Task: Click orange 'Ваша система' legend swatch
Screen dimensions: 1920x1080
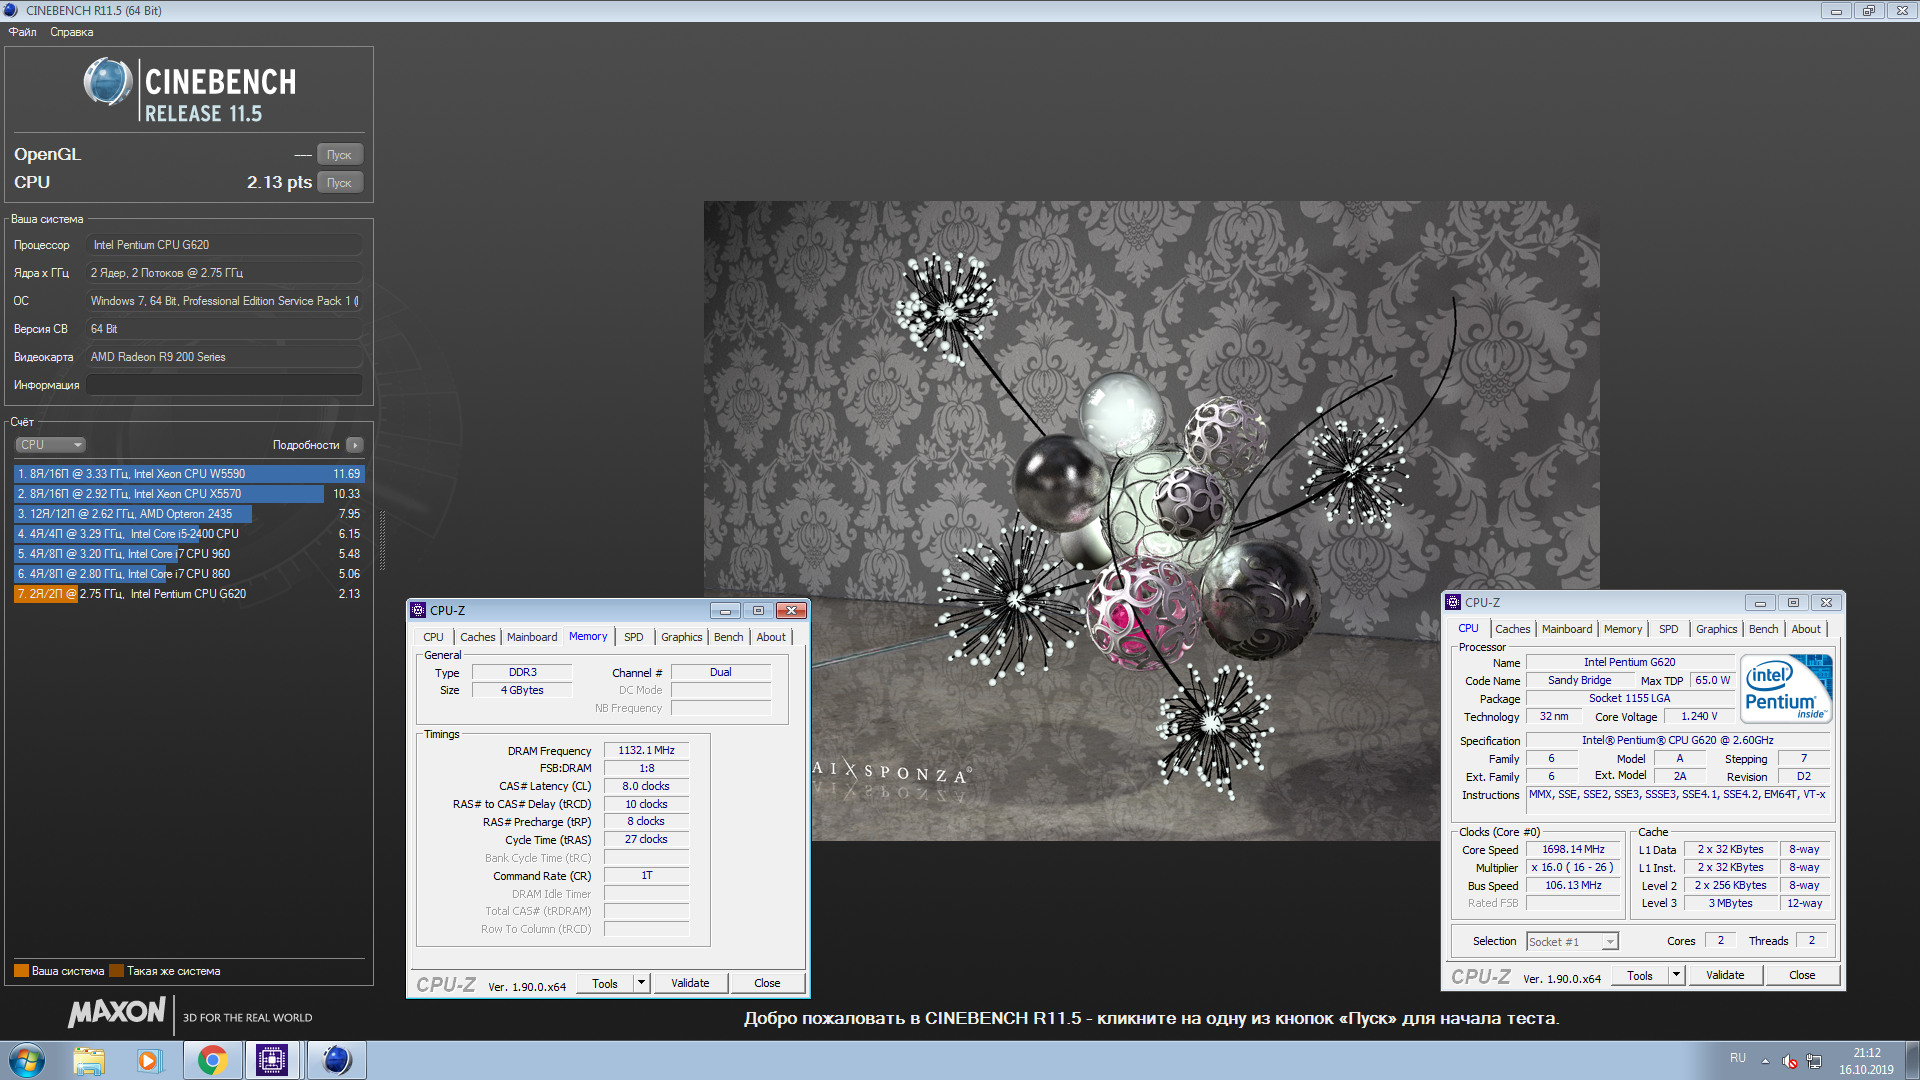Action: (21, 971)
